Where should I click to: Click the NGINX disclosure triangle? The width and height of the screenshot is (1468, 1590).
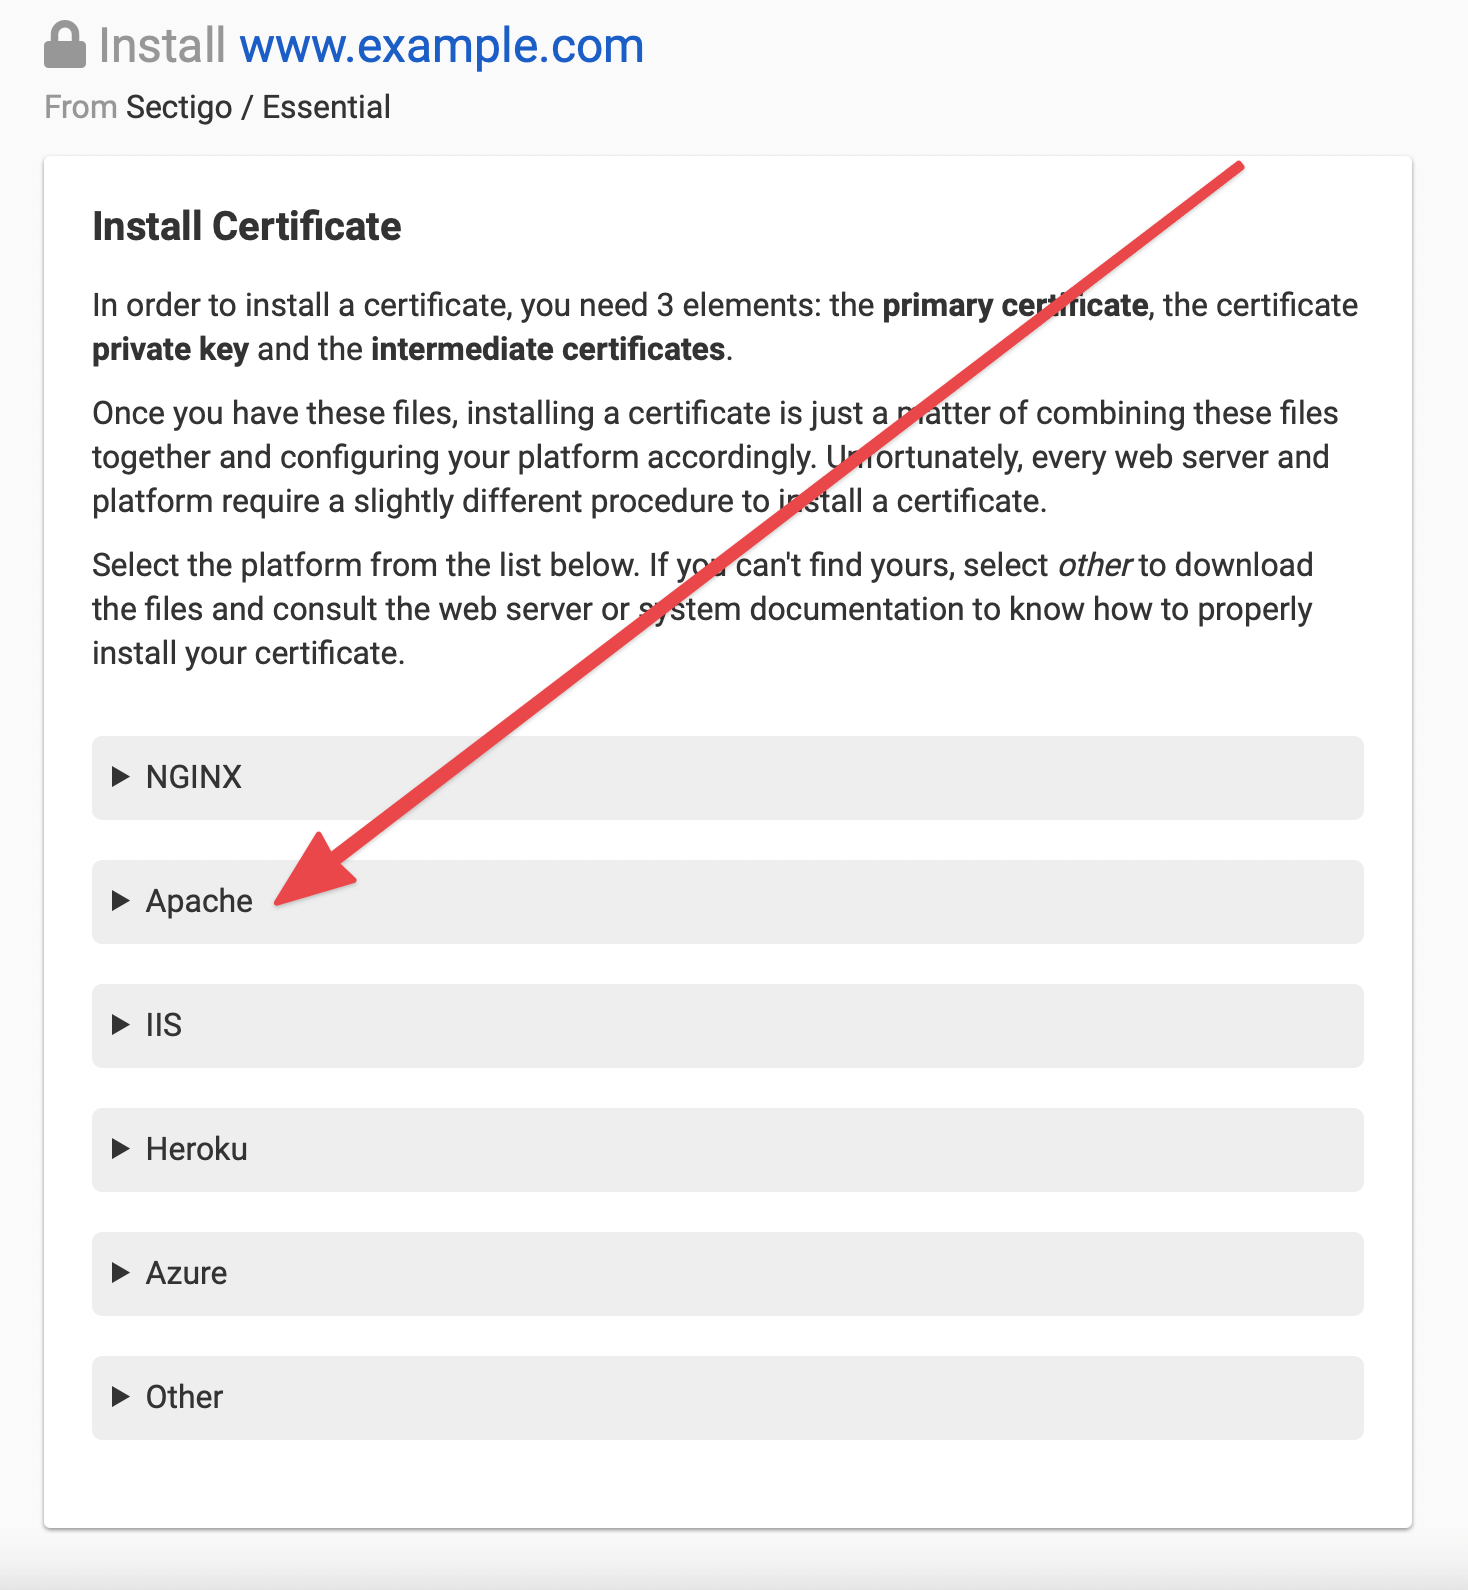pyautogui.click(x=121, y=777)
